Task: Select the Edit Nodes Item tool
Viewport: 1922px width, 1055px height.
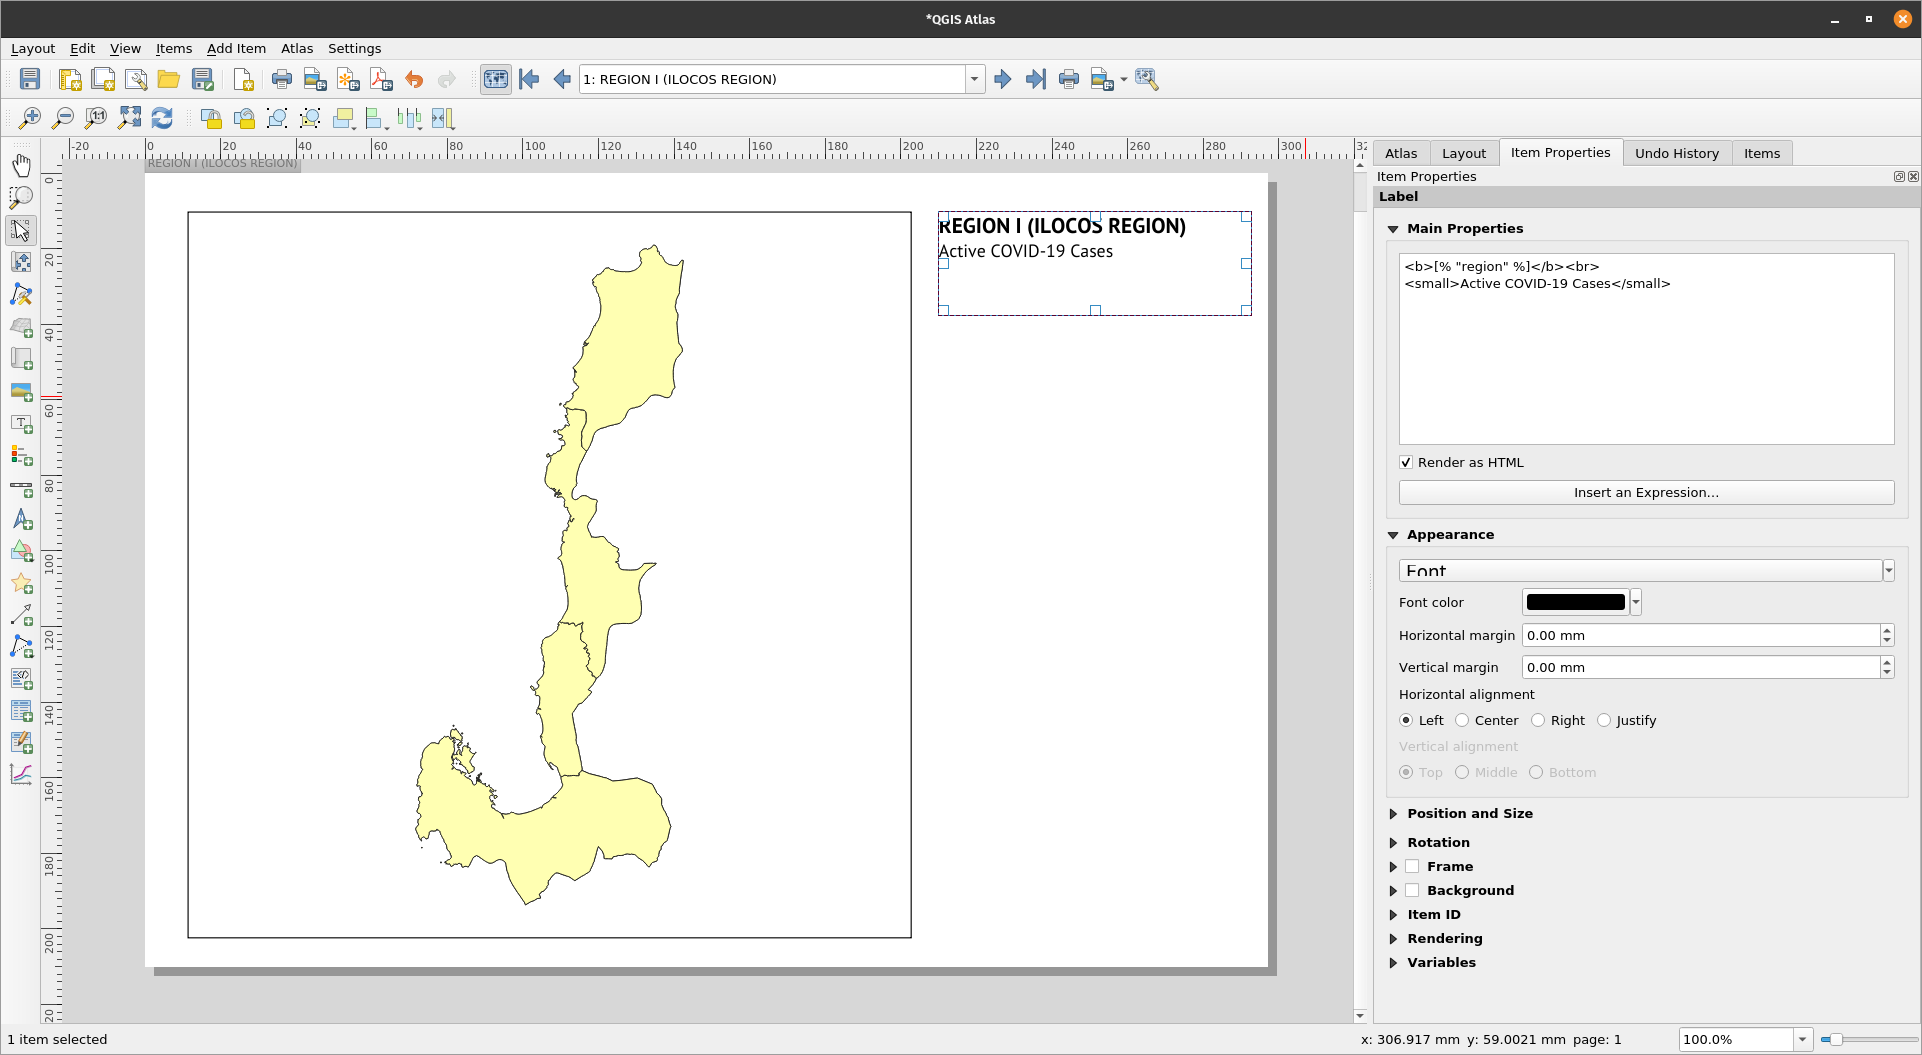Action: pyautogui.click(x=21, y=295)
